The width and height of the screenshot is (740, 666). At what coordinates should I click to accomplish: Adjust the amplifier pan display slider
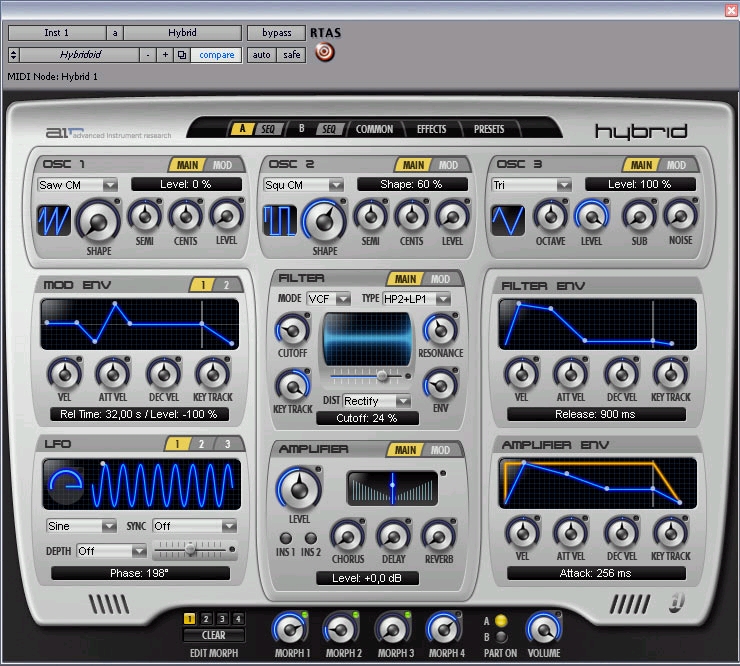point(392,488)
